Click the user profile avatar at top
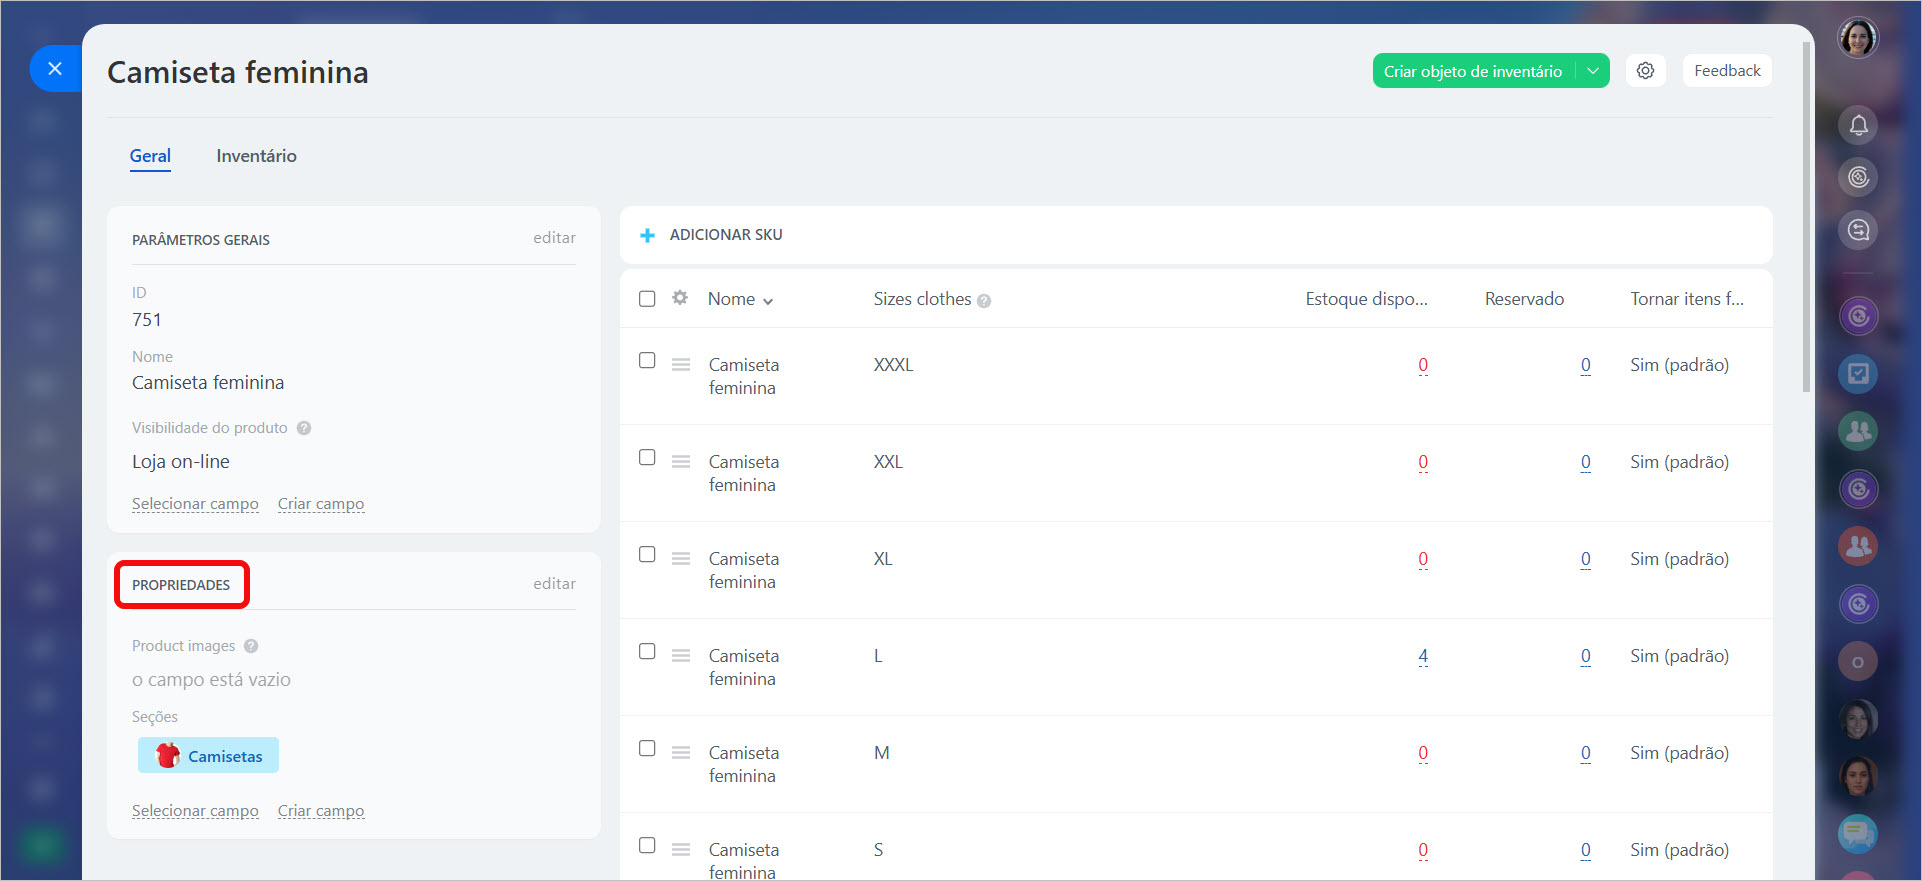Viewport: 1922px width, 881px height. (1858, 39)
